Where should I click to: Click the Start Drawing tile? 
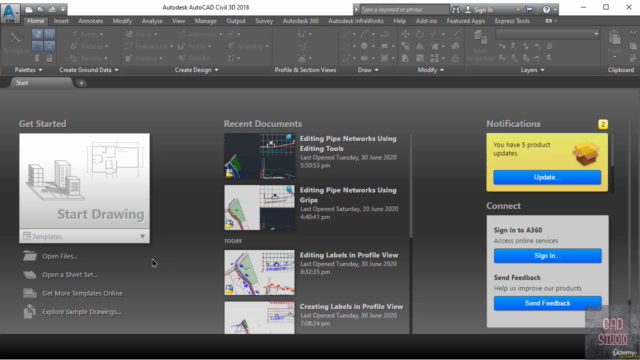(x=84, y=182)
